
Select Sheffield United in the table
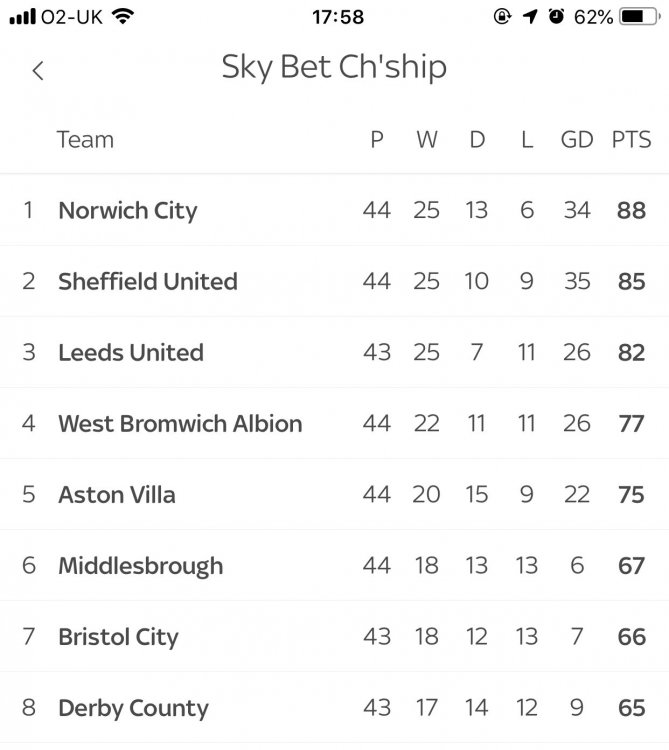[148, 281]
